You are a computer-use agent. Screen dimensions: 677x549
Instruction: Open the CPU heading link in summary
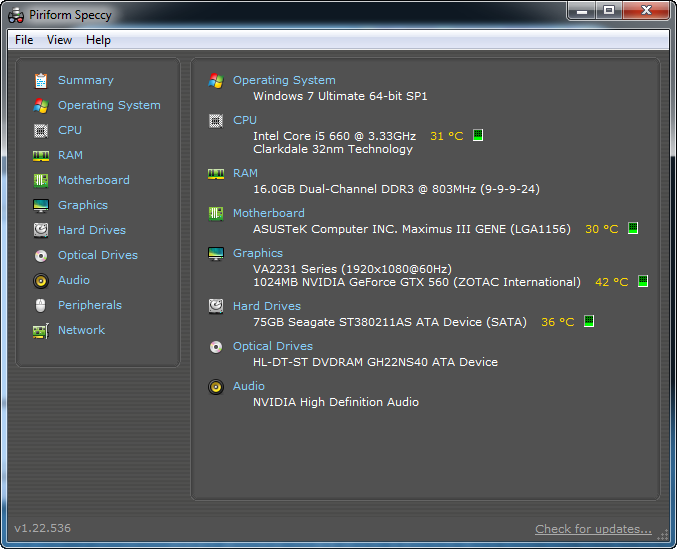click(x=245, y=120)
